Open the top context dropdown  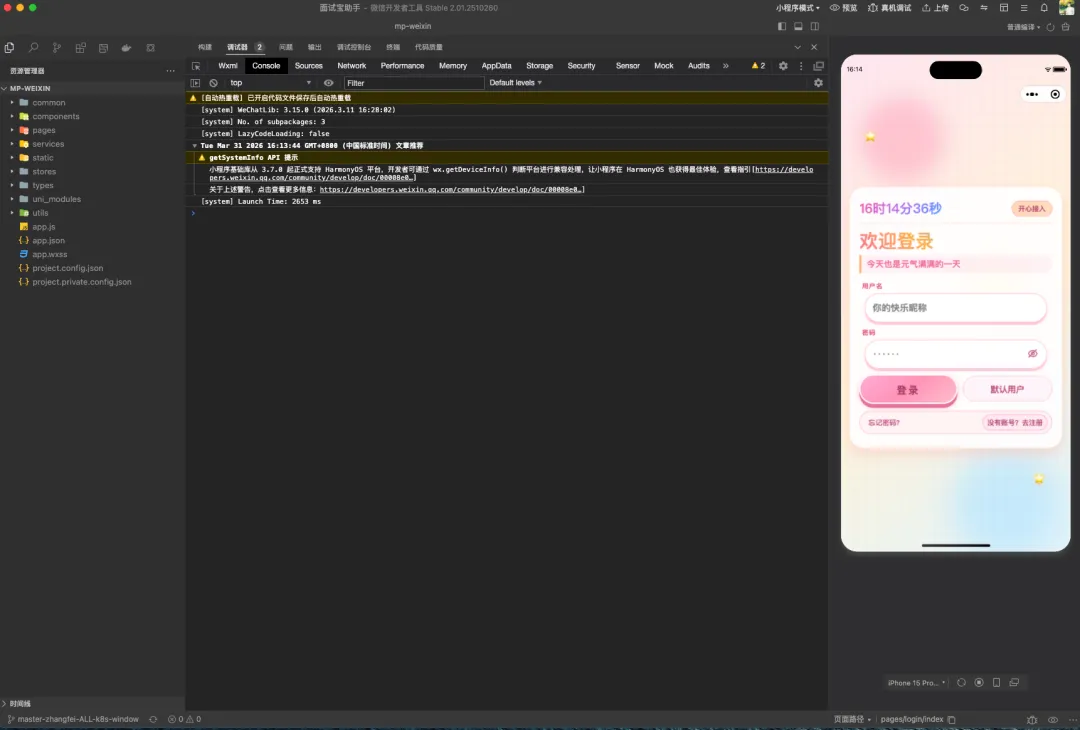coord(270,83)
